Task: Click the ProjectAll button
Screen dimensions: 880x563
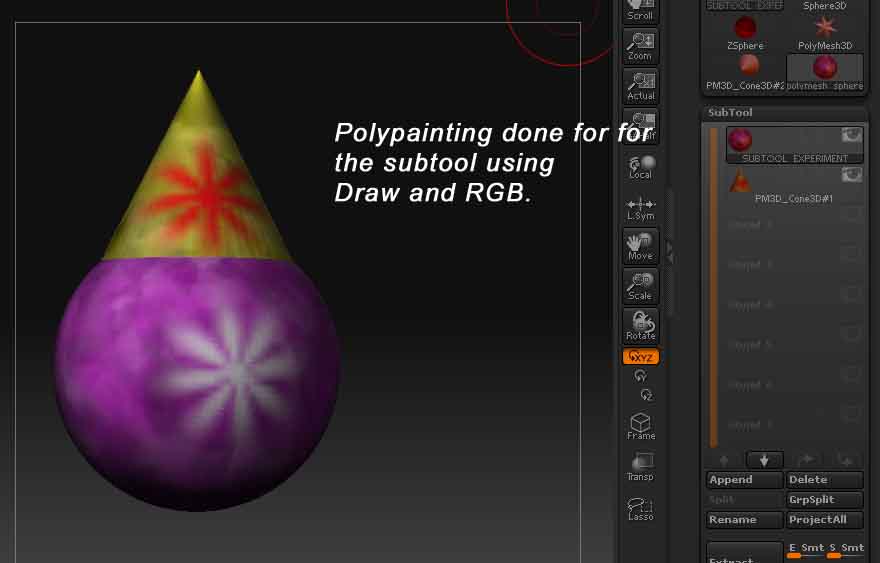Action: coord(824,520)
